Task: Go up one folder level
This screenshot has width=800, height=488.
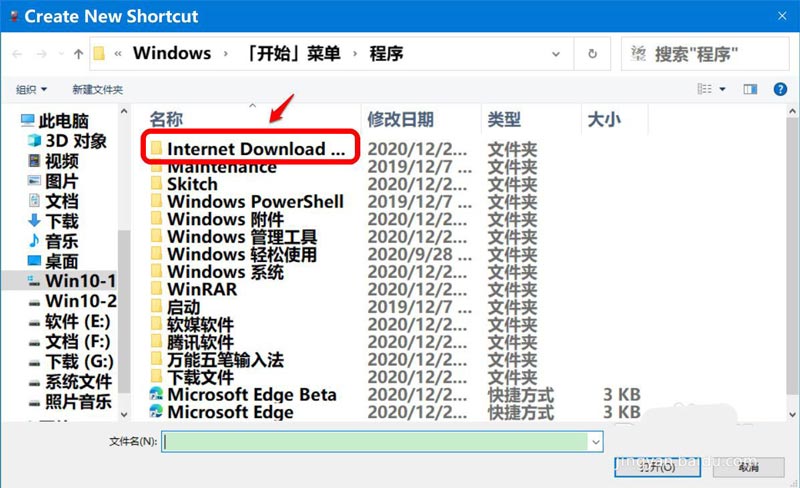Action: click(x=78, y=54)
